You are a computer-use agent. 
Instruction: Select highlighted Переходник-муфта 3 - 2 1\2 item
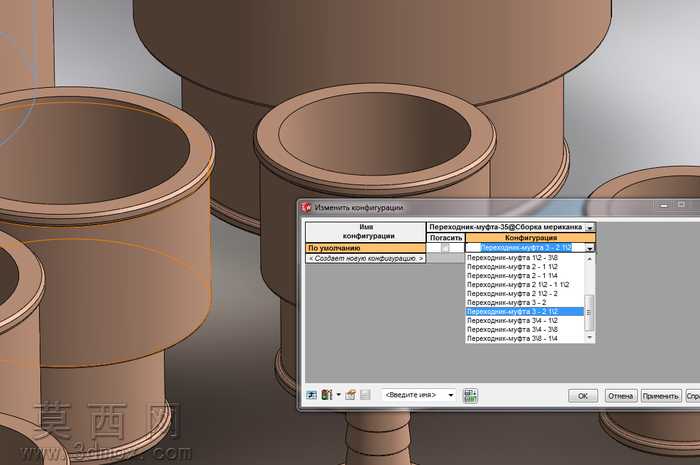click(x=525, y=311)
